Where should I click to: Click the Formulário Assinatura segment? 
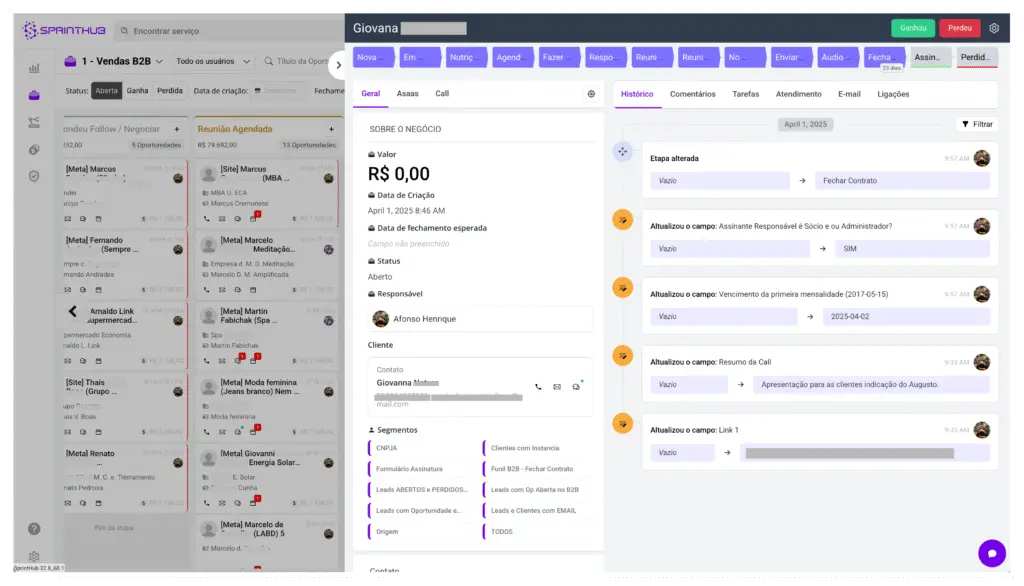pyautogui.click(x=409, y=469)
